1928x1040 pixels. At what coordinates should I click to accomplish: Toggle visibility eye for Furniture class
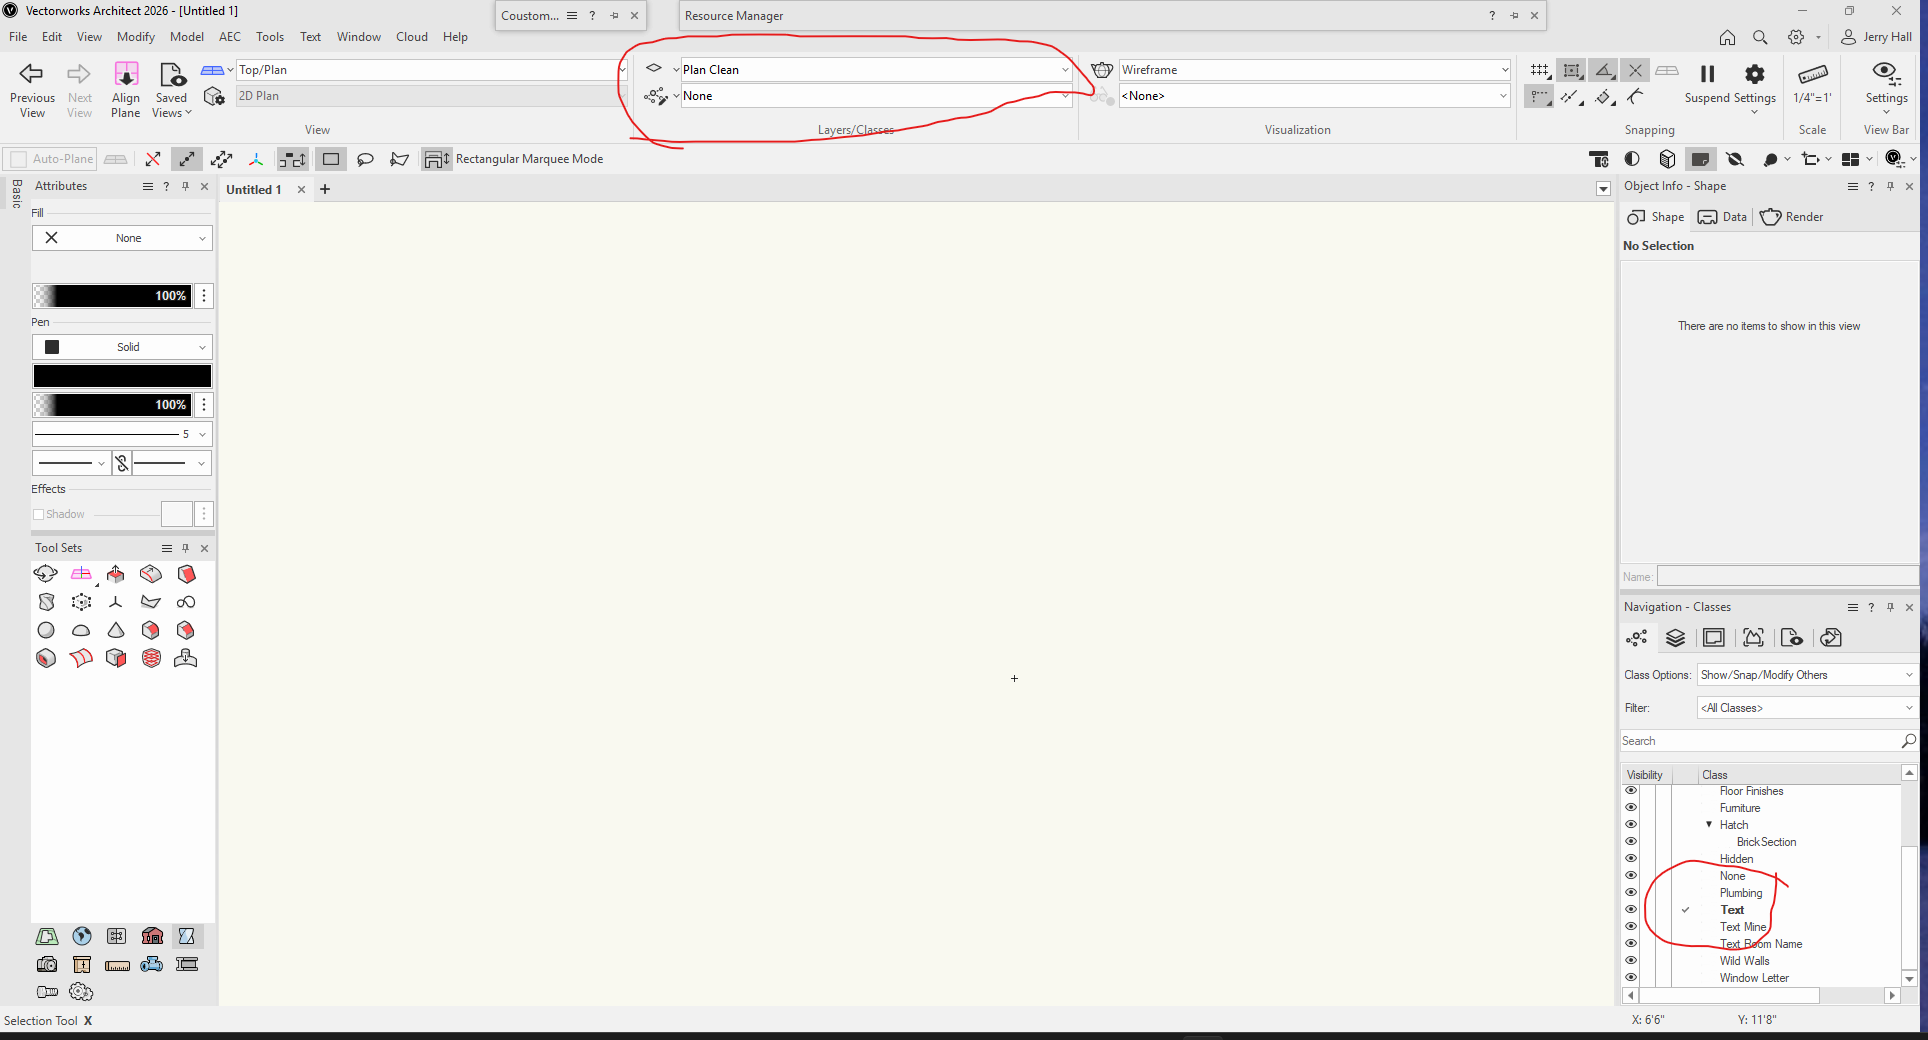1631,808
